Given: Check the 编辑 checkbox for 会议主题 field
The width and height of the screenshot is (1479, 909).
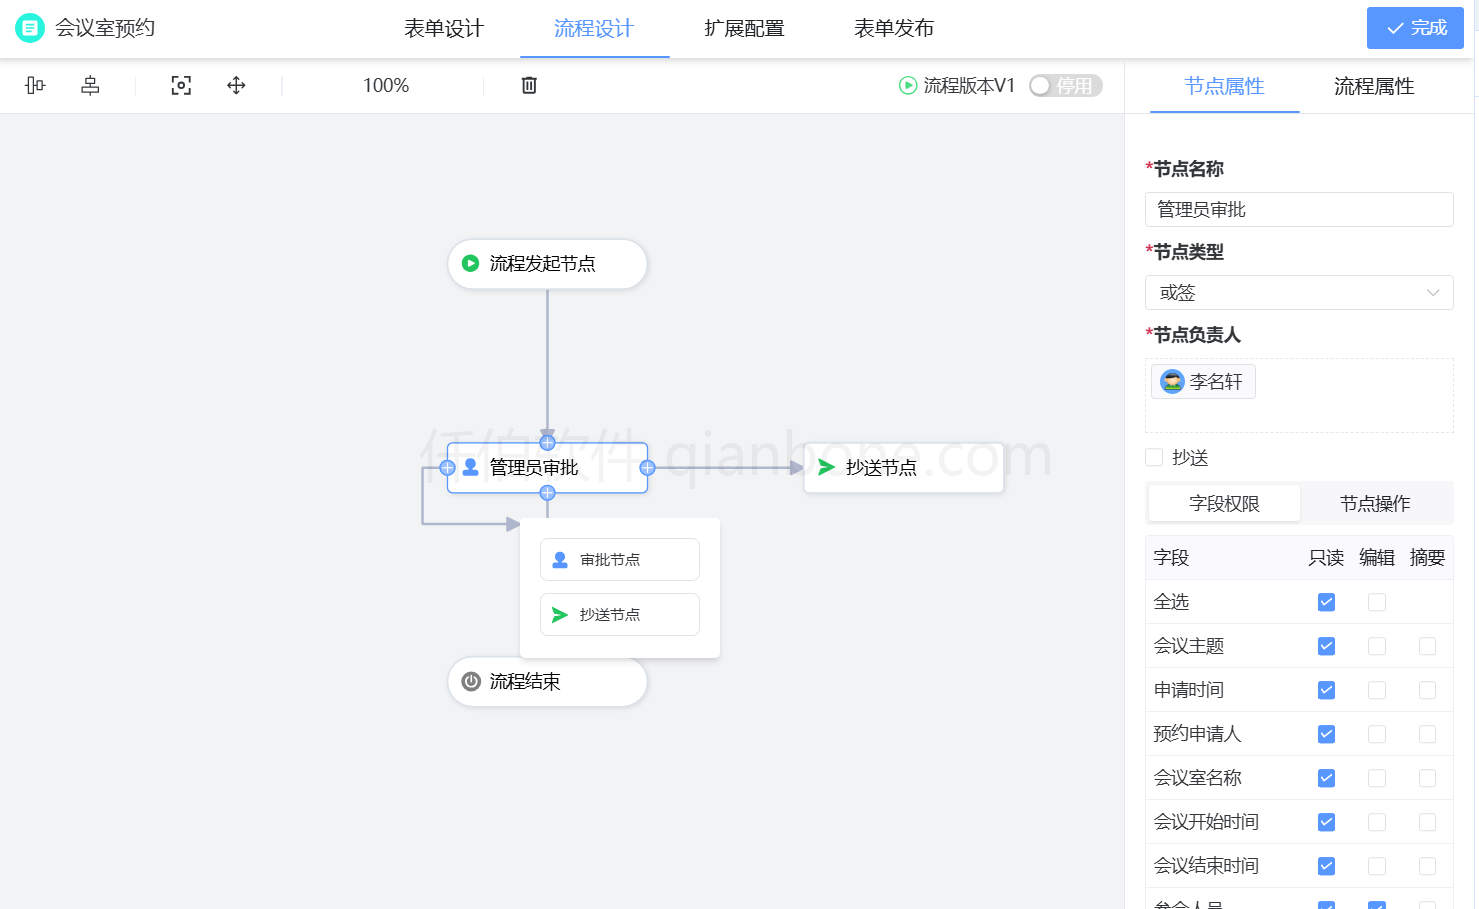Looking at the screenshot, I should (x=1377, y=646).
